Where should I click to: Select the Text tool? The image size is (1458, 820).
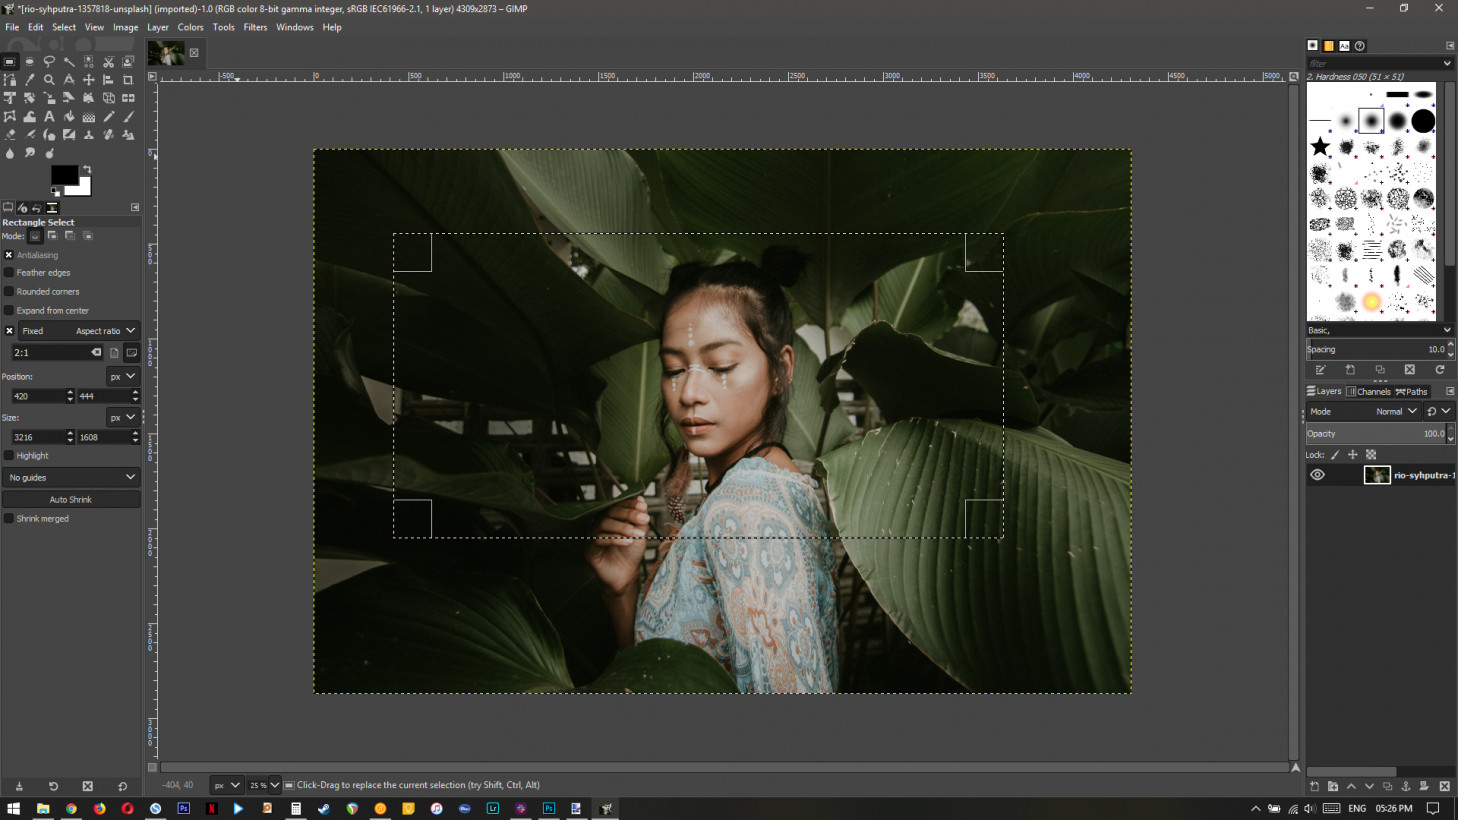(49, 116)
